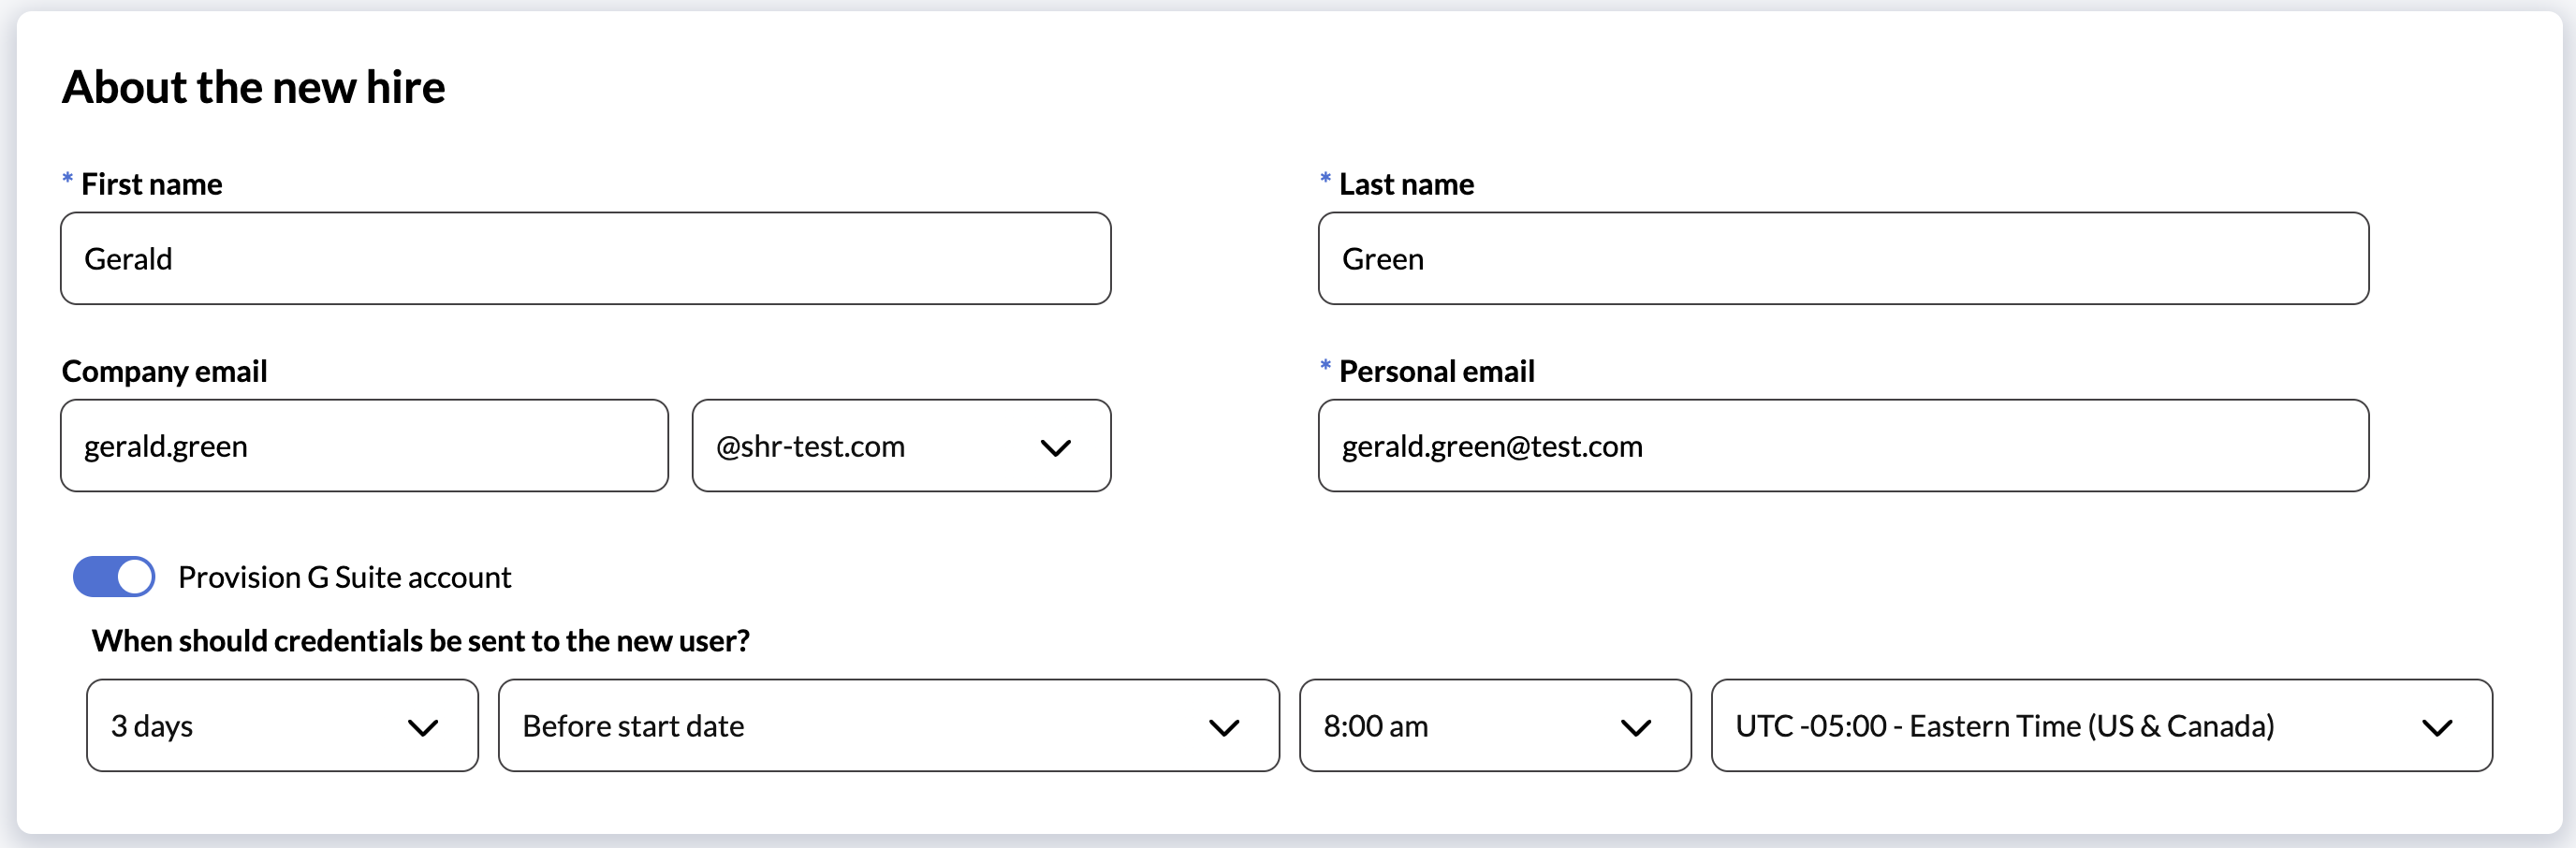This screenshot has height=848, width=2576.
Task: Click the Provision G Suite account label
Action: (x=344, y=577)
